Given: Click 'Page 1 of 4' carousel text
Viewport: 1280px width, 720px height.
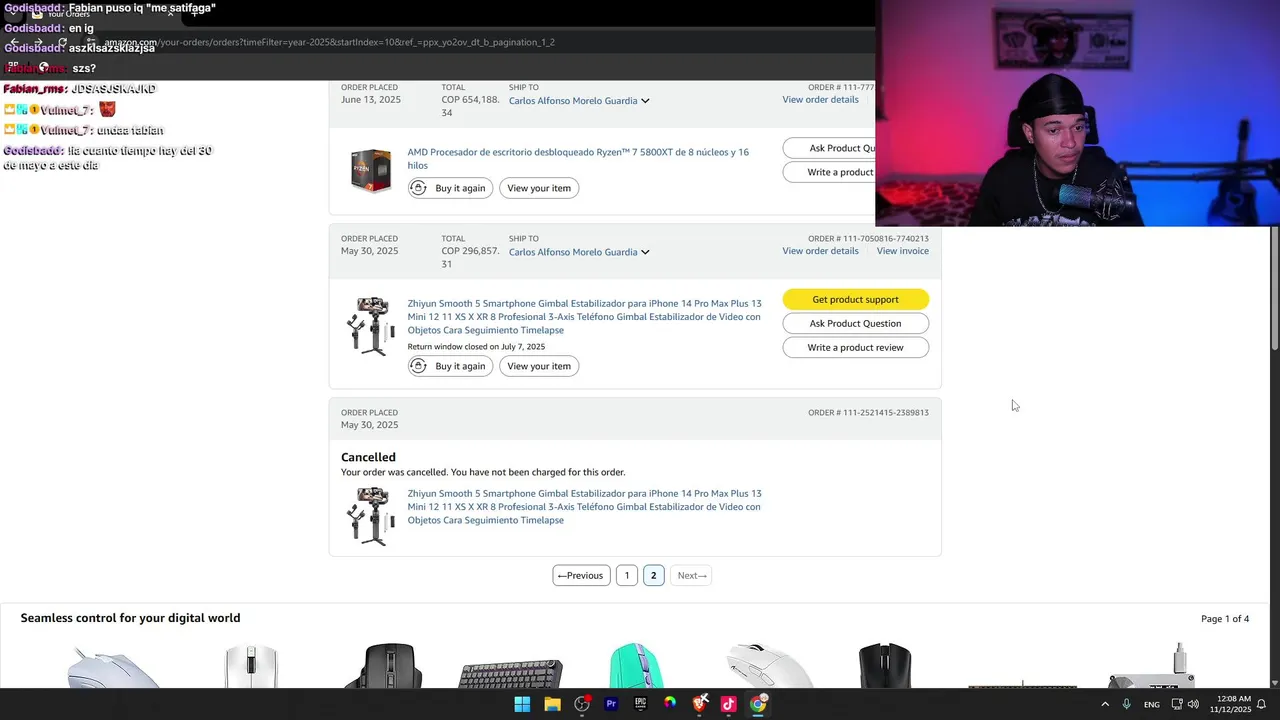Looking at the screenshot, I should click(1225, 619).
